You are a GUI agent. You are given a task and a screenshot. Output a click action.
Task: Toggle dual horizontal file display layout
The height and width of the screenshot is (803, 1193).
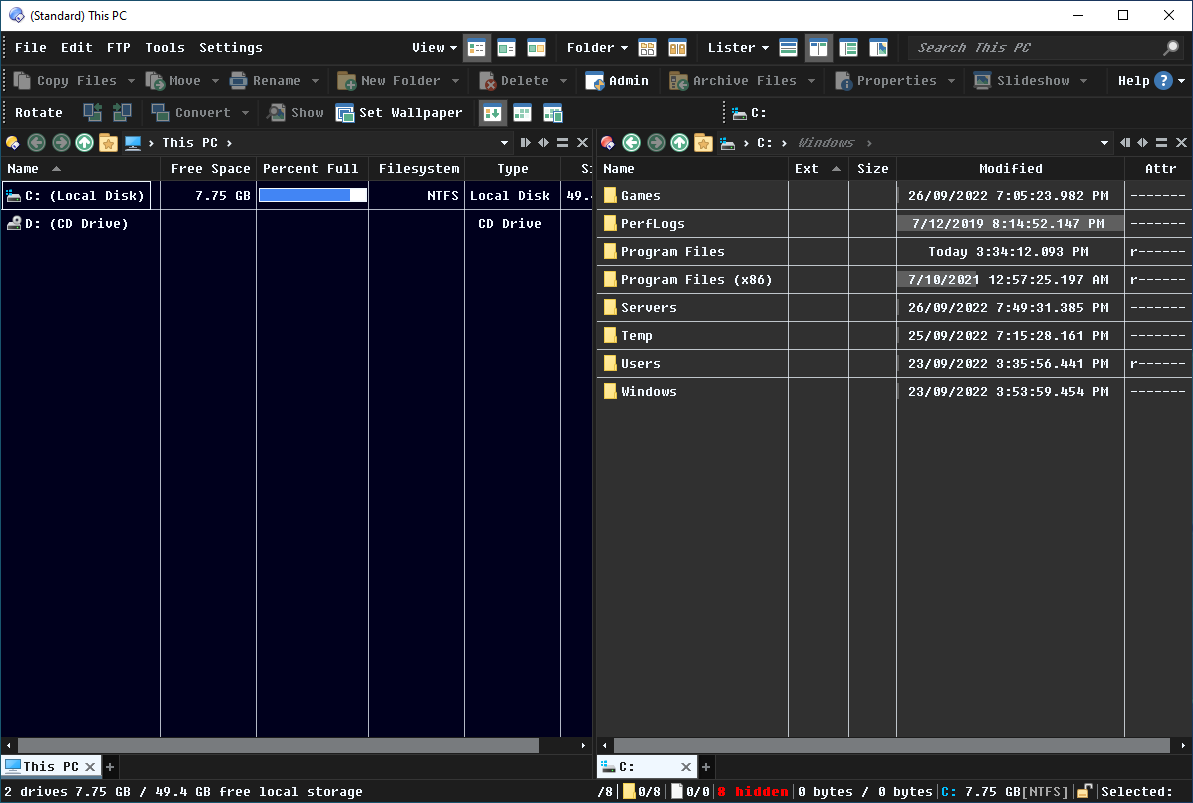point(788,48)
